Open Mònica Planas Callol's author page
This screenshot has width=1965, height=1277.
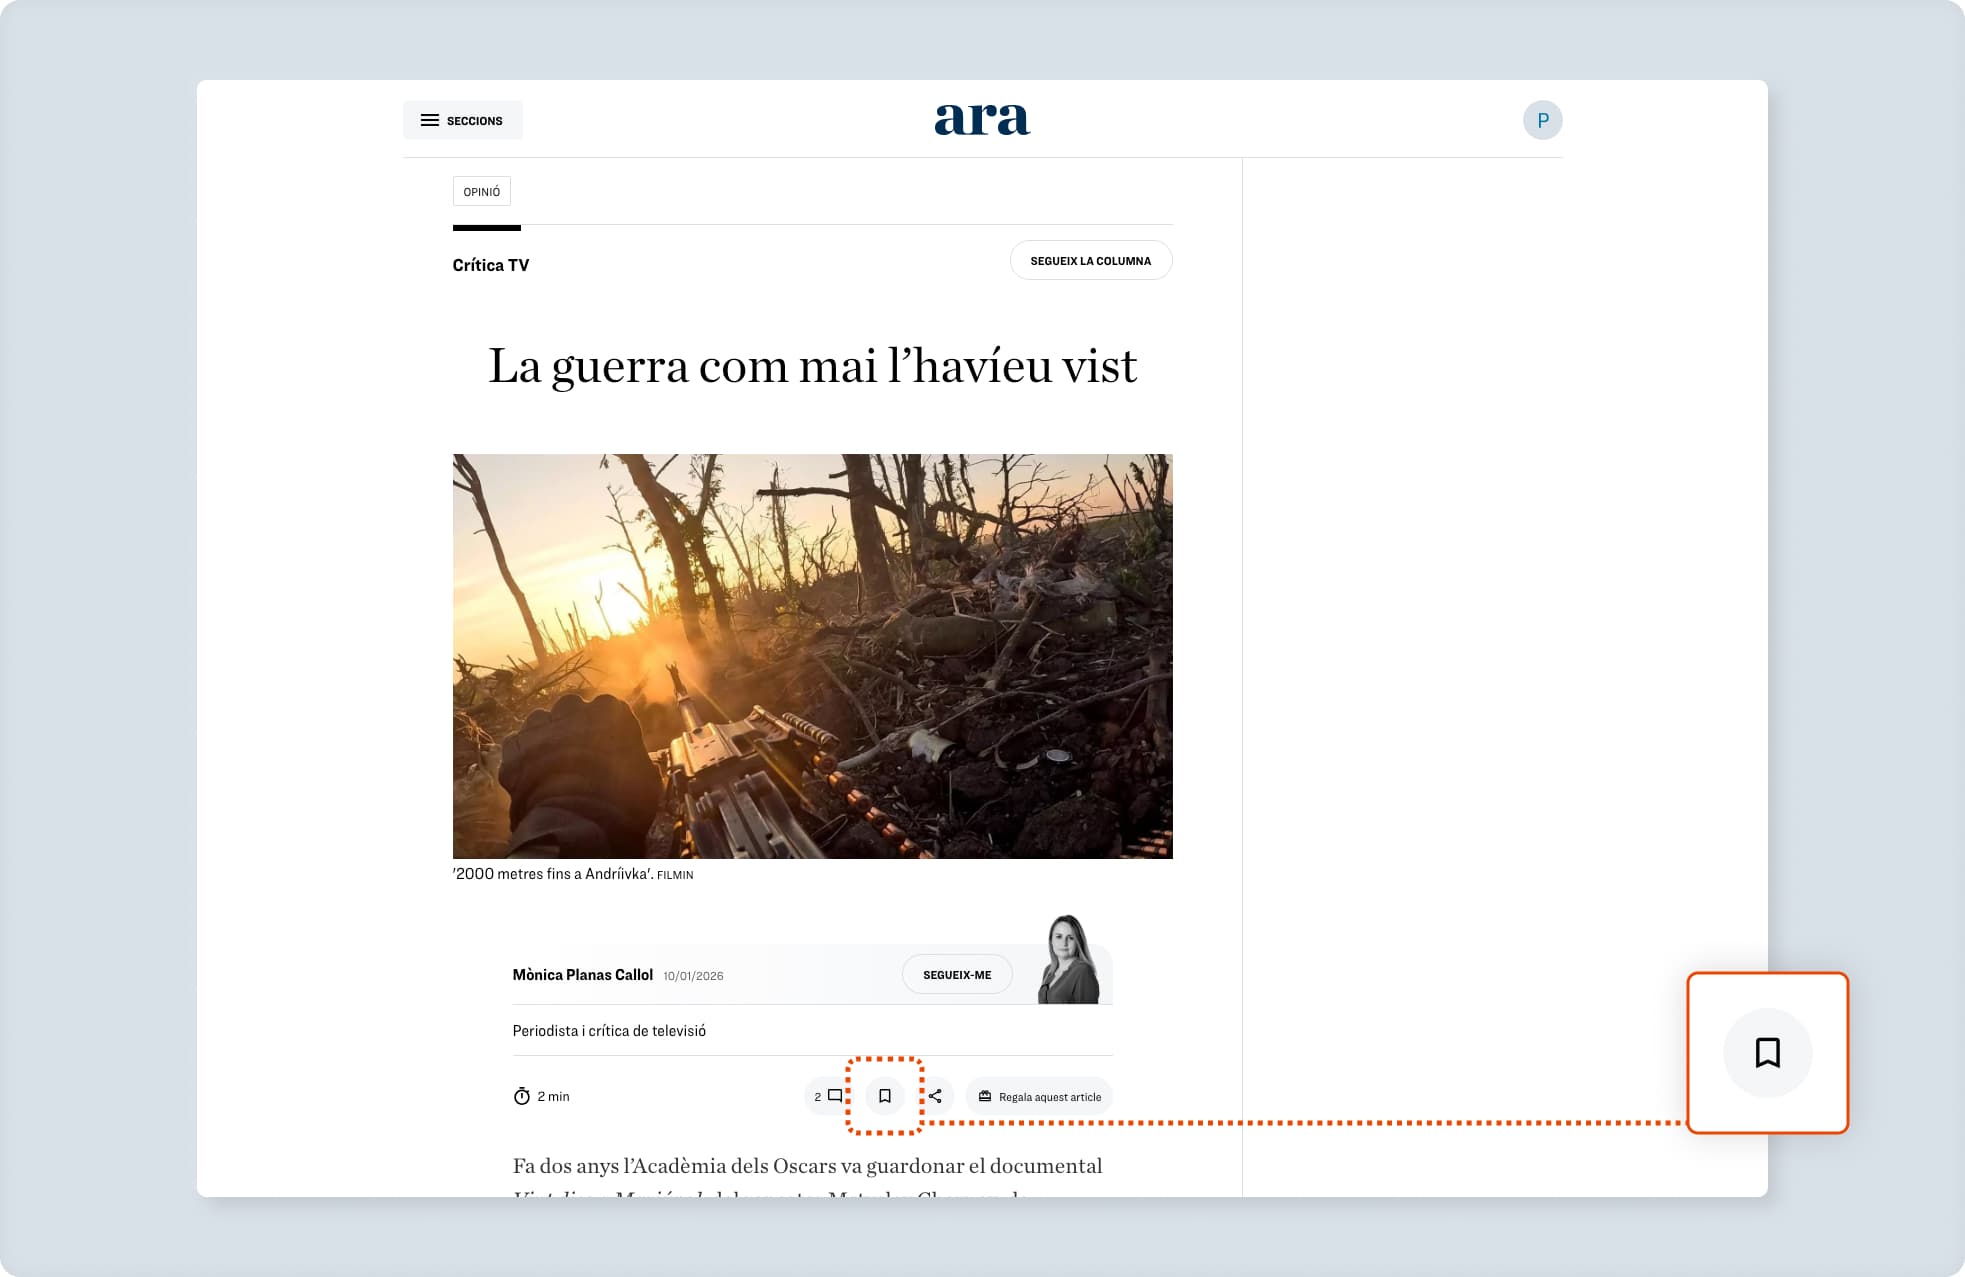point(583,973)
